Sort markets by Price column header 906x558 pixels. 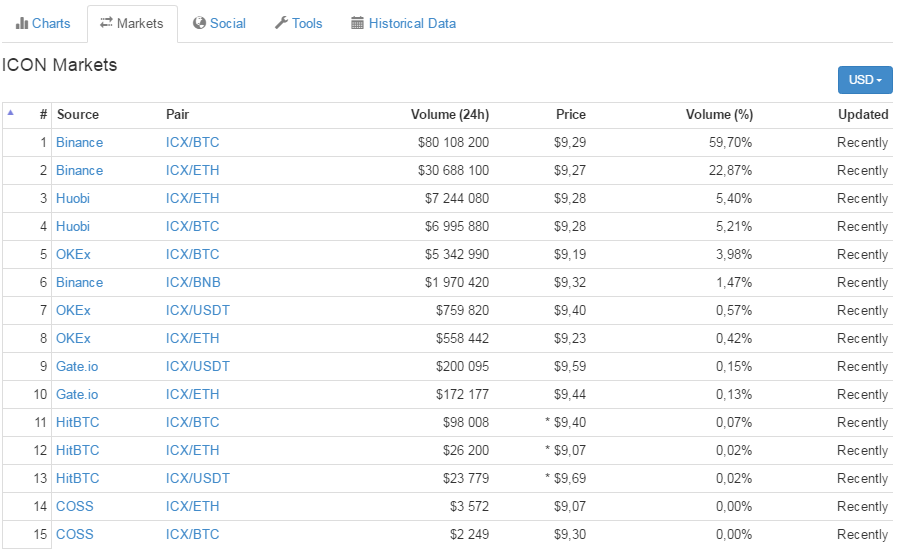[x=570, y=114]
